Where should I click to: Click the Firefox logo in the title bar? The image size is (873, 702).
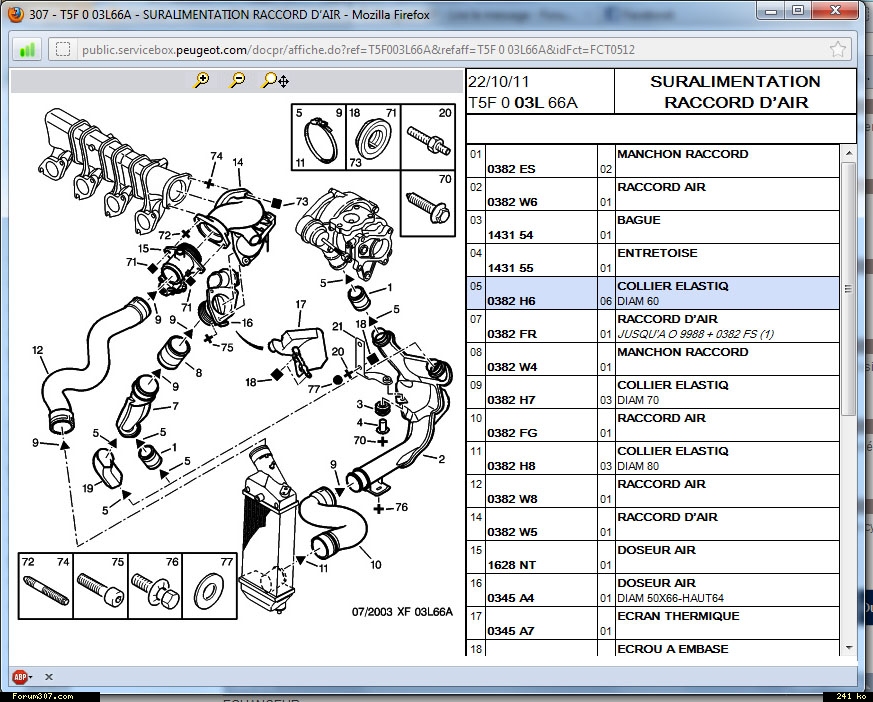point(15,14)
